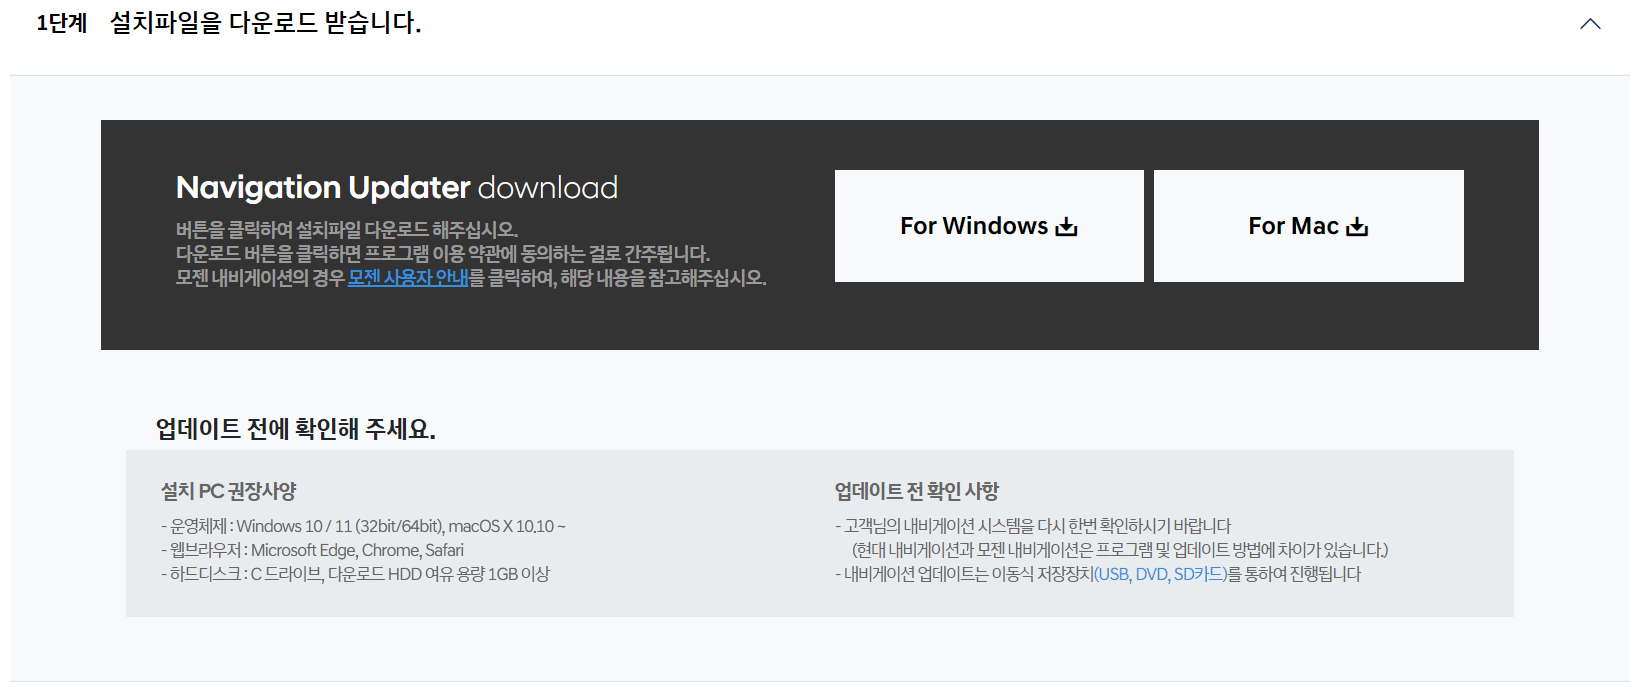This screenshot has height=687, width=1641.
Task: Click the 다운로드 버튼을 클릭하면 프로그램 이용 약관 line
Action: [x=443, y=254]
